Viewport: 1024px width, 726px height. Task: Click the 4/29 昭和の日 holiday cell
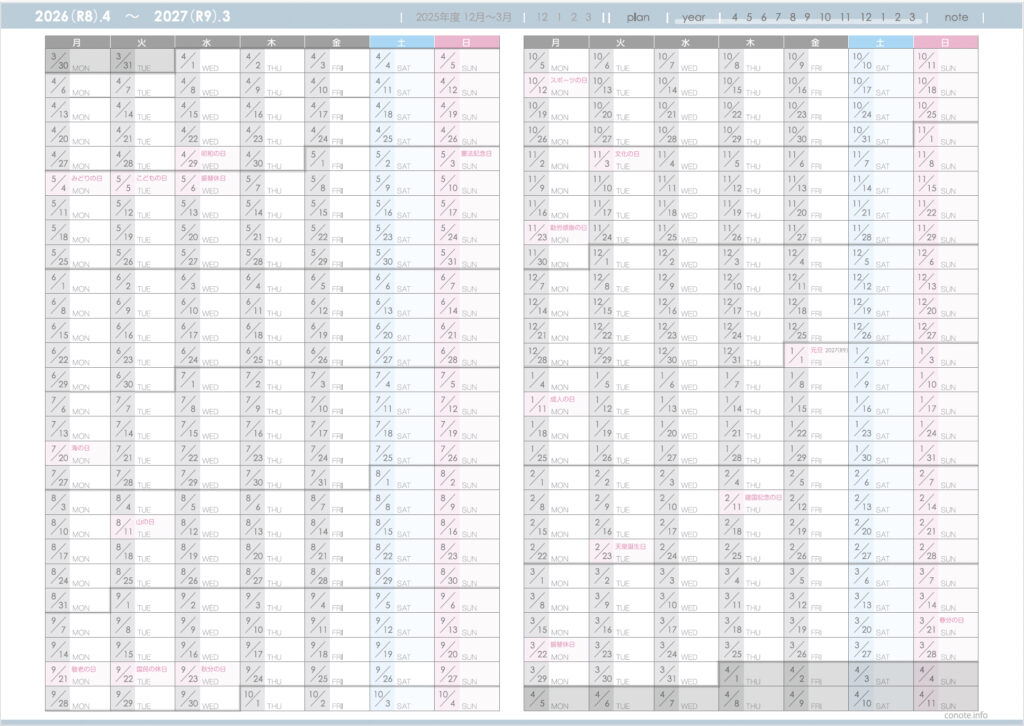pyautogui.click(x=207, y=159)
